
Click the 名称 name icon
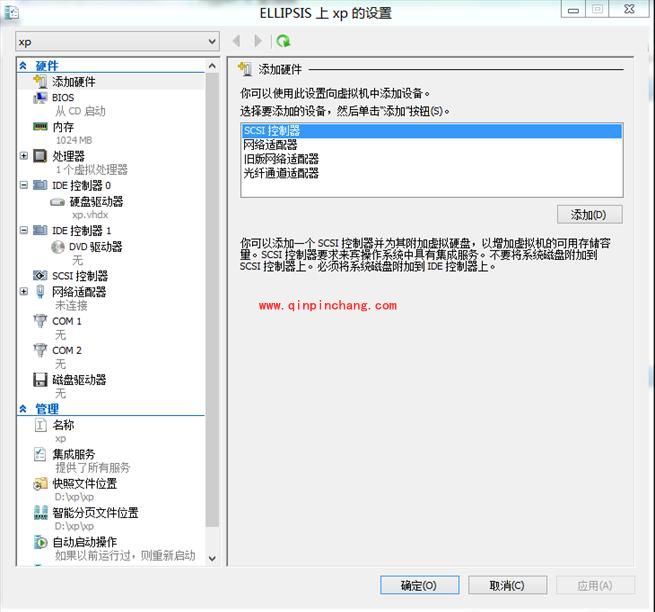pos(40,425)
